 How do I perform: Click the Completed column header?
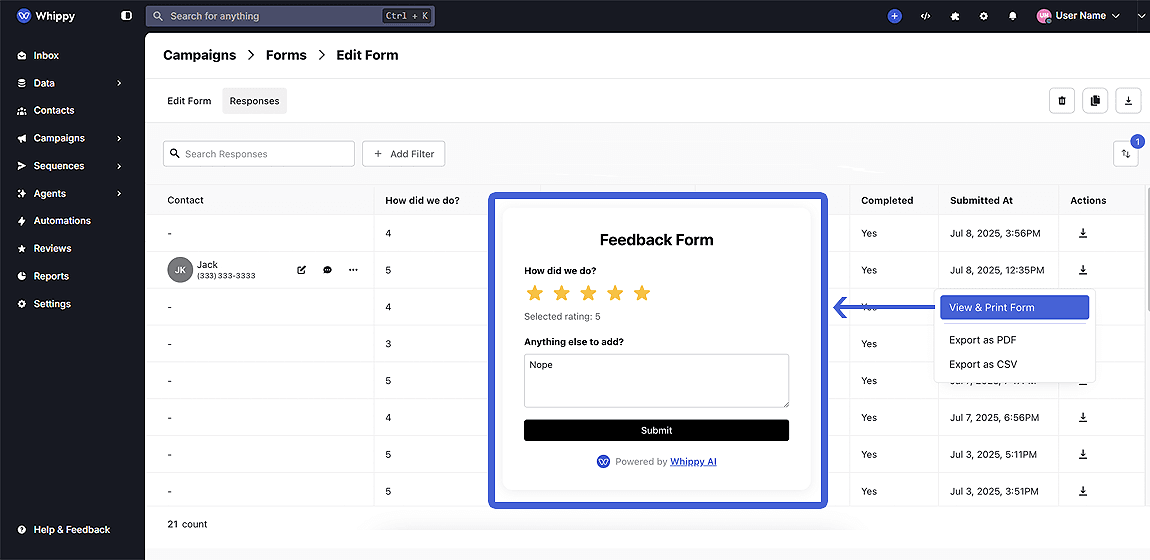coord(887,200)
